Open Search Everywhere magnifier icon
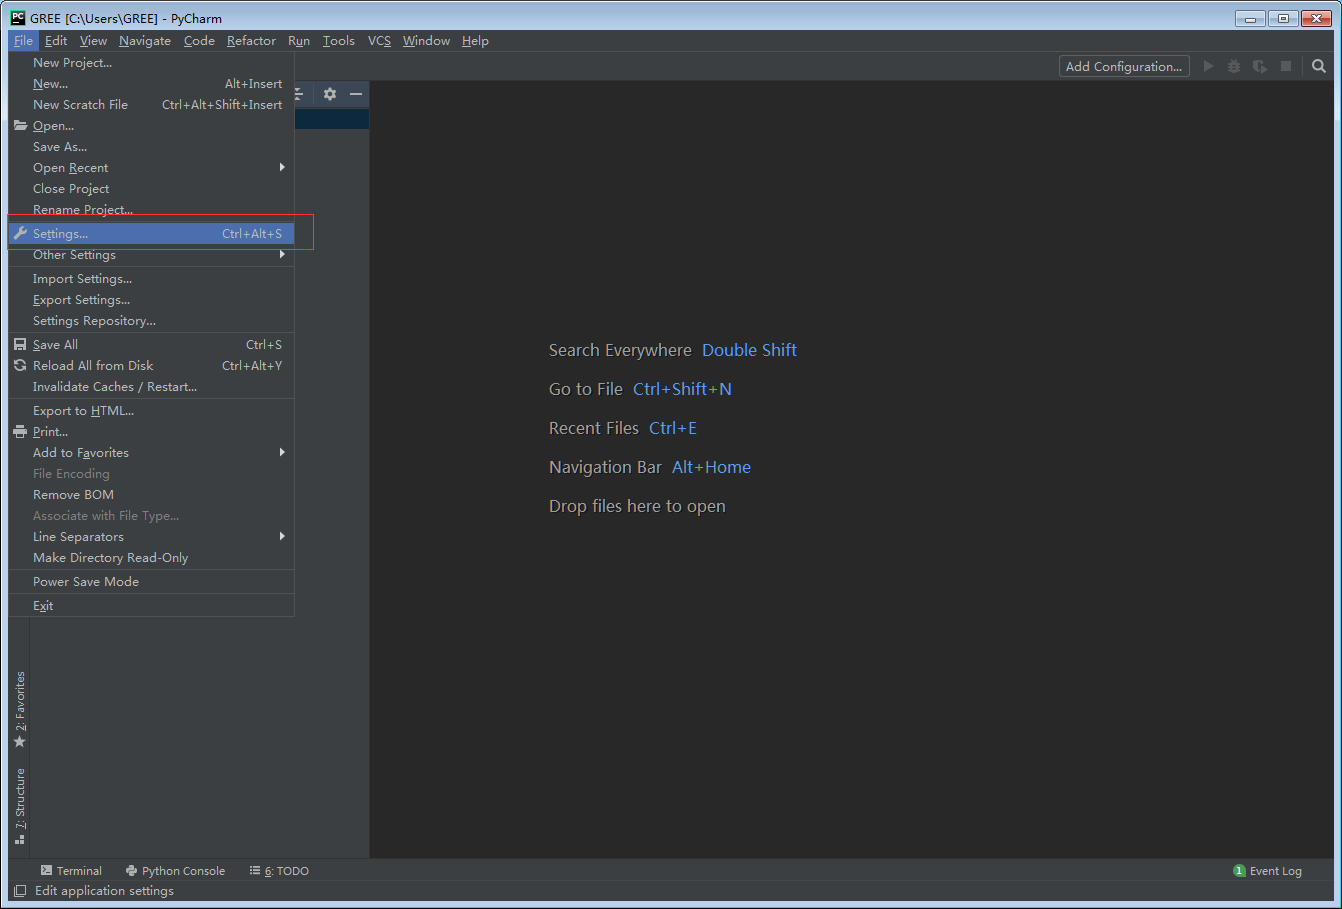 [x=1319, y=66]
